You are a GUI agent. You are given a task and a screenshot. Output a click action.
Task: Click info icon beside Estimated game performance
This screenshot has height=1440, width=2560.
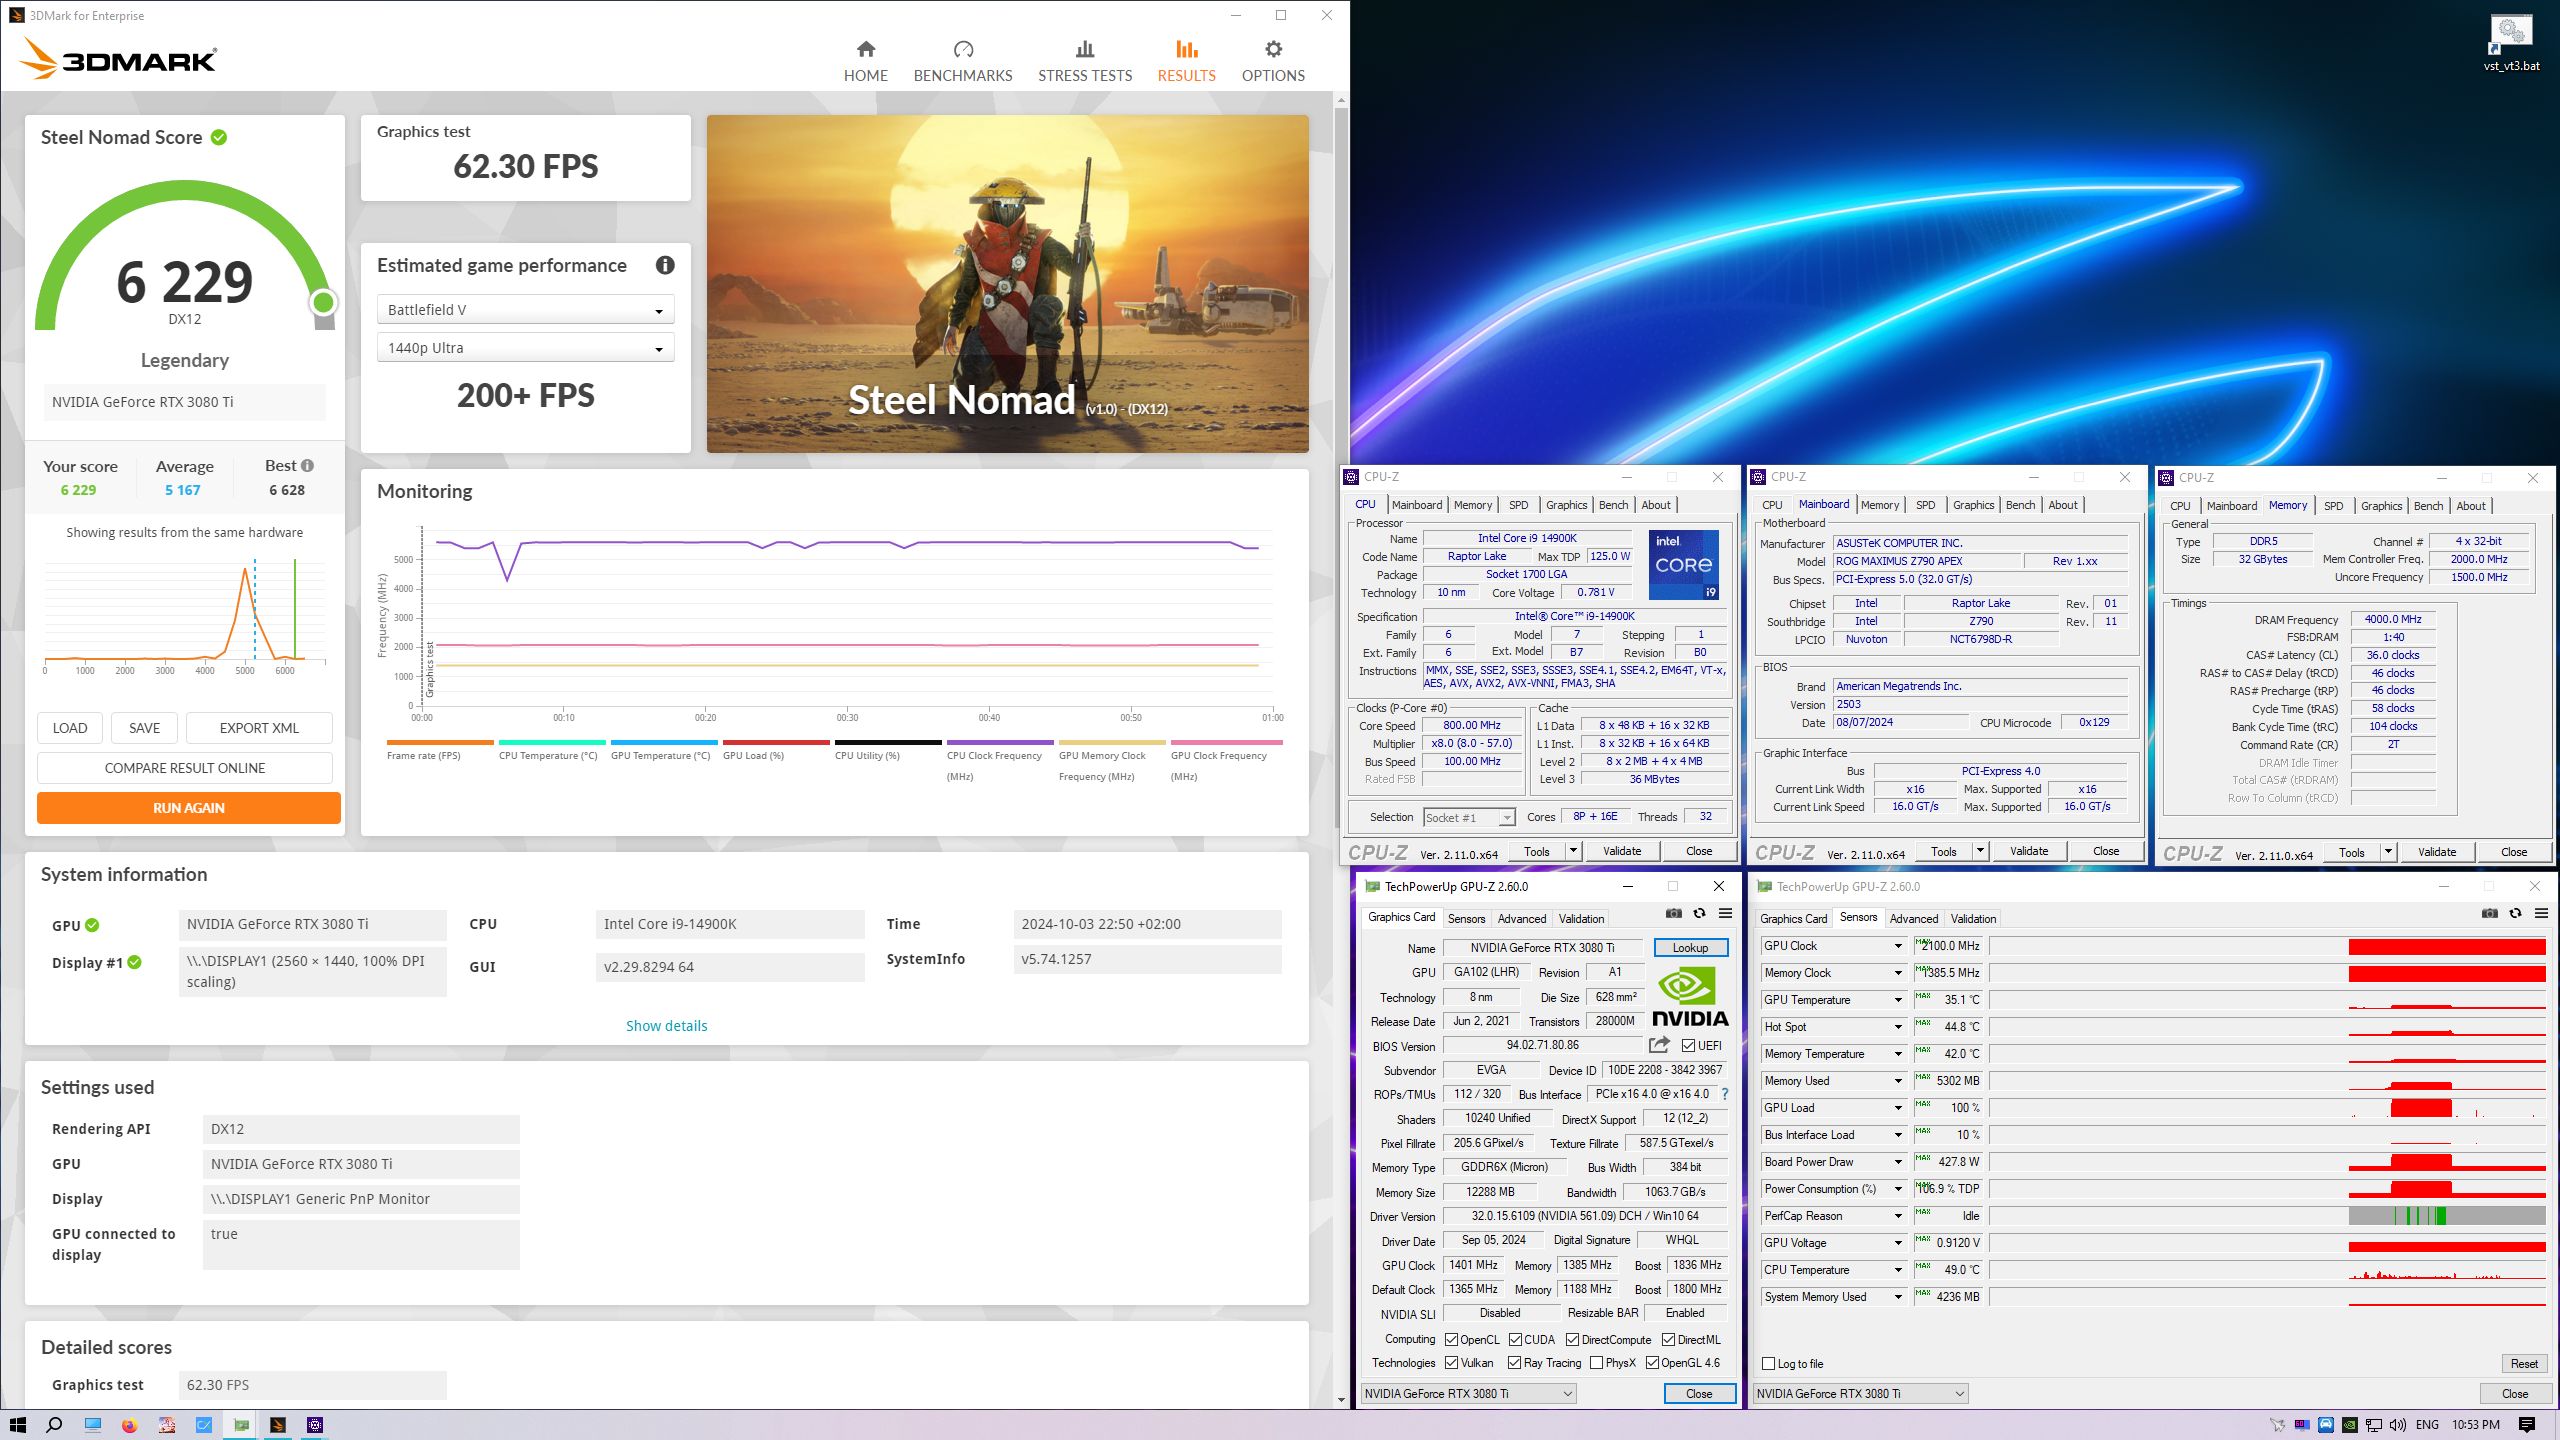tap(665, 265)
